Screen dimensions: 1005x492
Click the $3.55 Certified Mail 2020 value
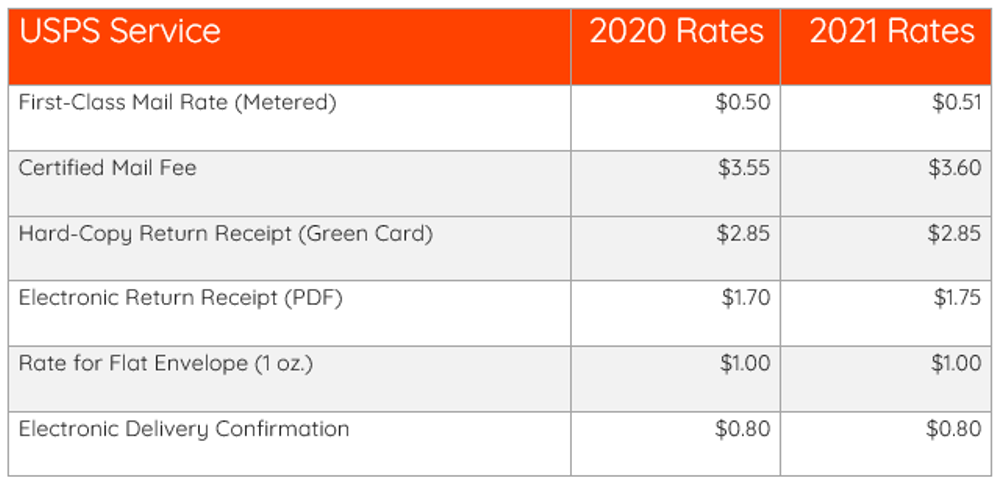click(743, 168)
